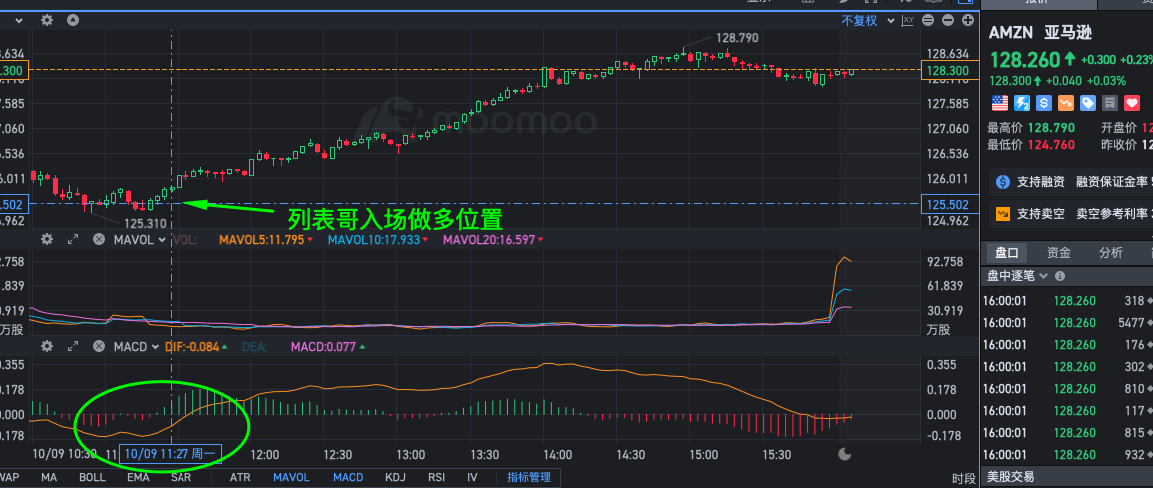Image resolution: width=1153 pixels, height=488 pixels.
Task: Zoom out chart with minus circle
Action: tap(948, 21)
